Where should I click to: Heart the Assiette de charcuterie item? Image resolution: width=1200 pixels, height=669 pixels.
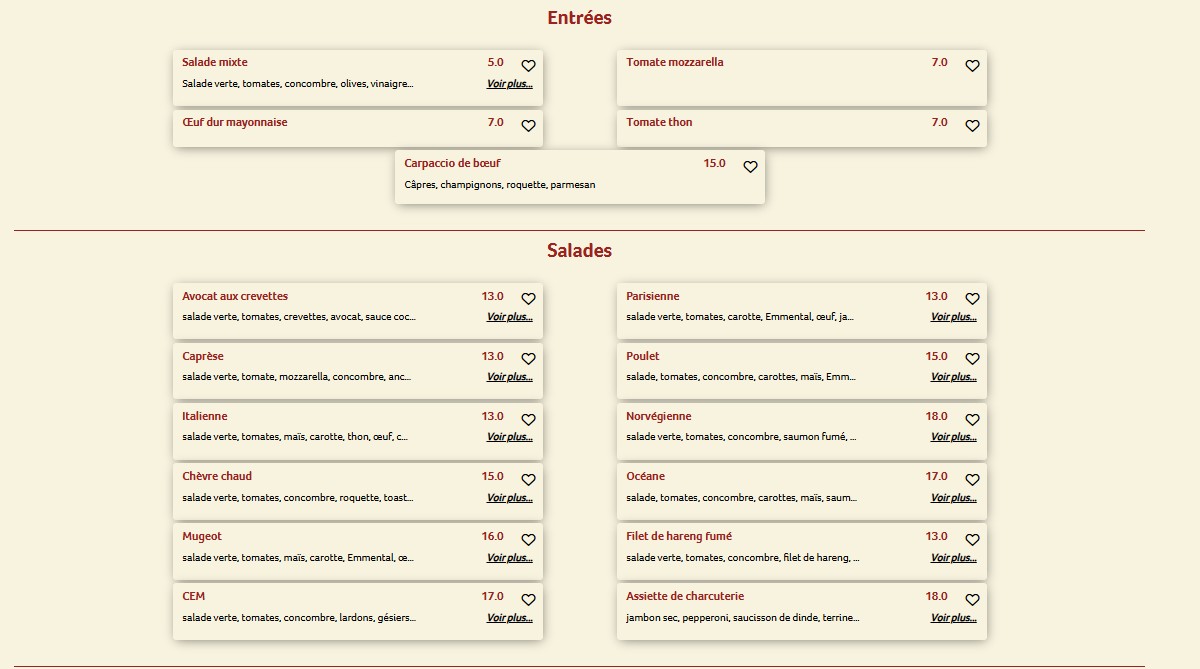tap(972, 600)
